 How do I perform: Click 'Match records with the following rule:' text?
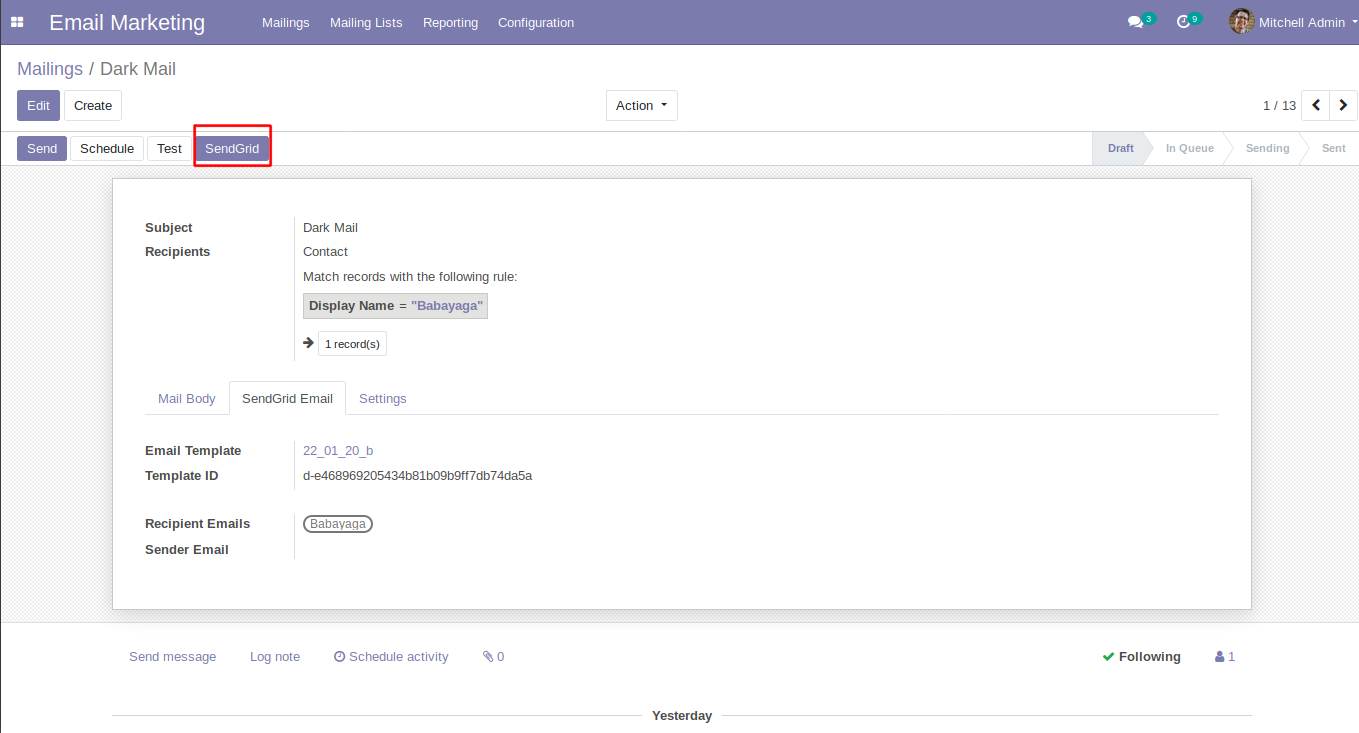[410, 277]
